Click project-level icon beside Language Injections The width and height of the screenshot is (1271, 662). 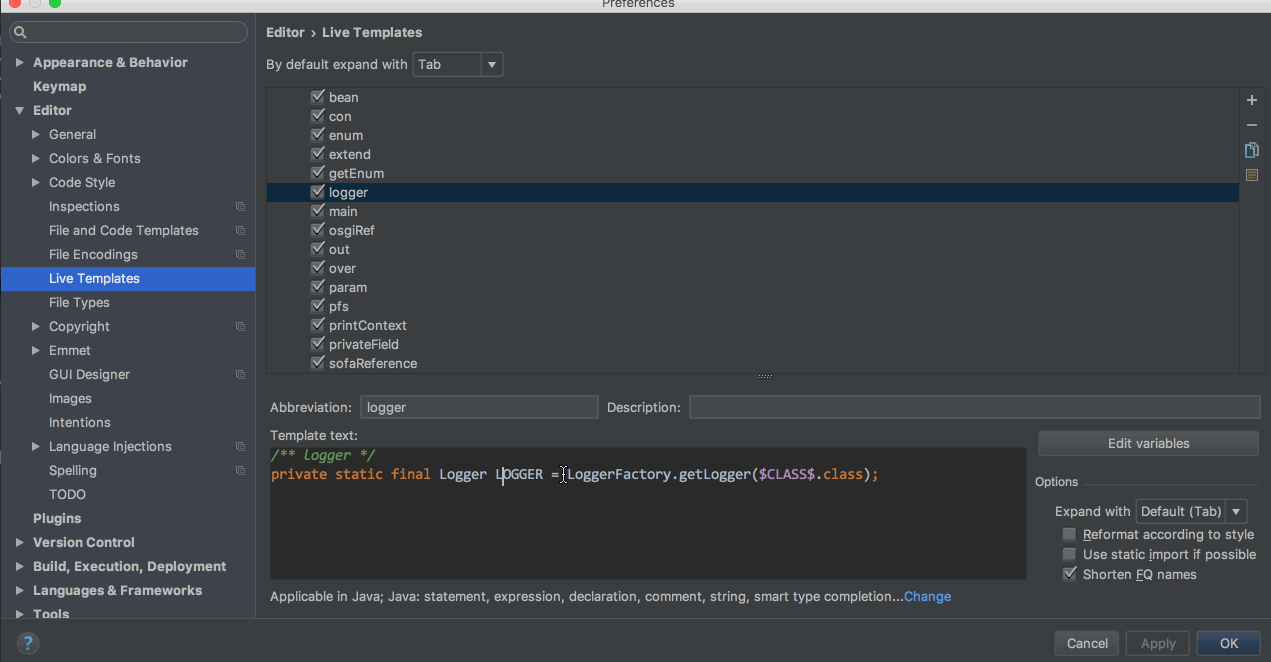(x=240, y=447)
